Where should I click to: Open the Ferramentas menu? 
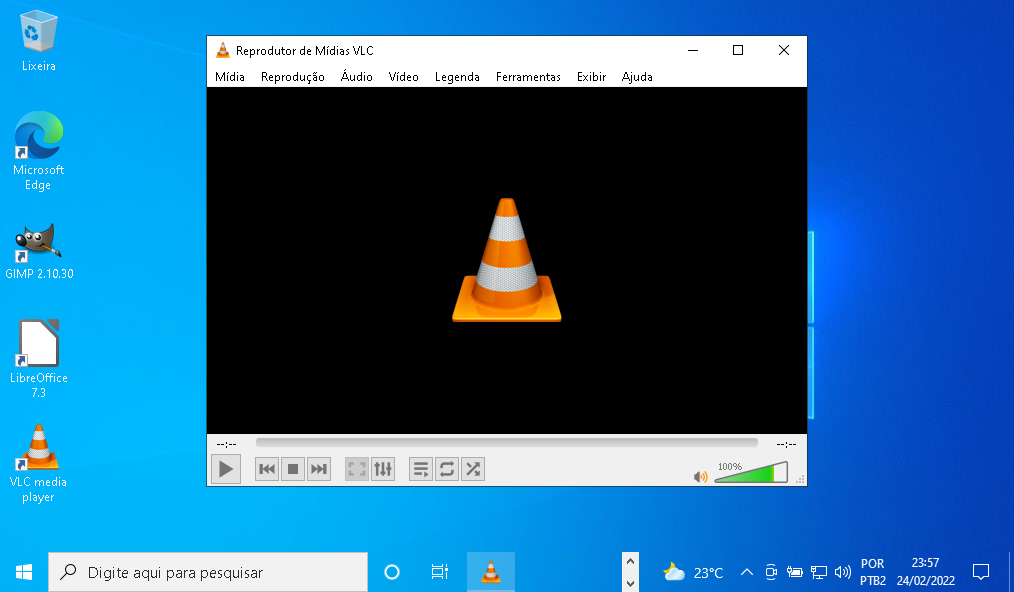pyautogui.click(x=528, y=77)
